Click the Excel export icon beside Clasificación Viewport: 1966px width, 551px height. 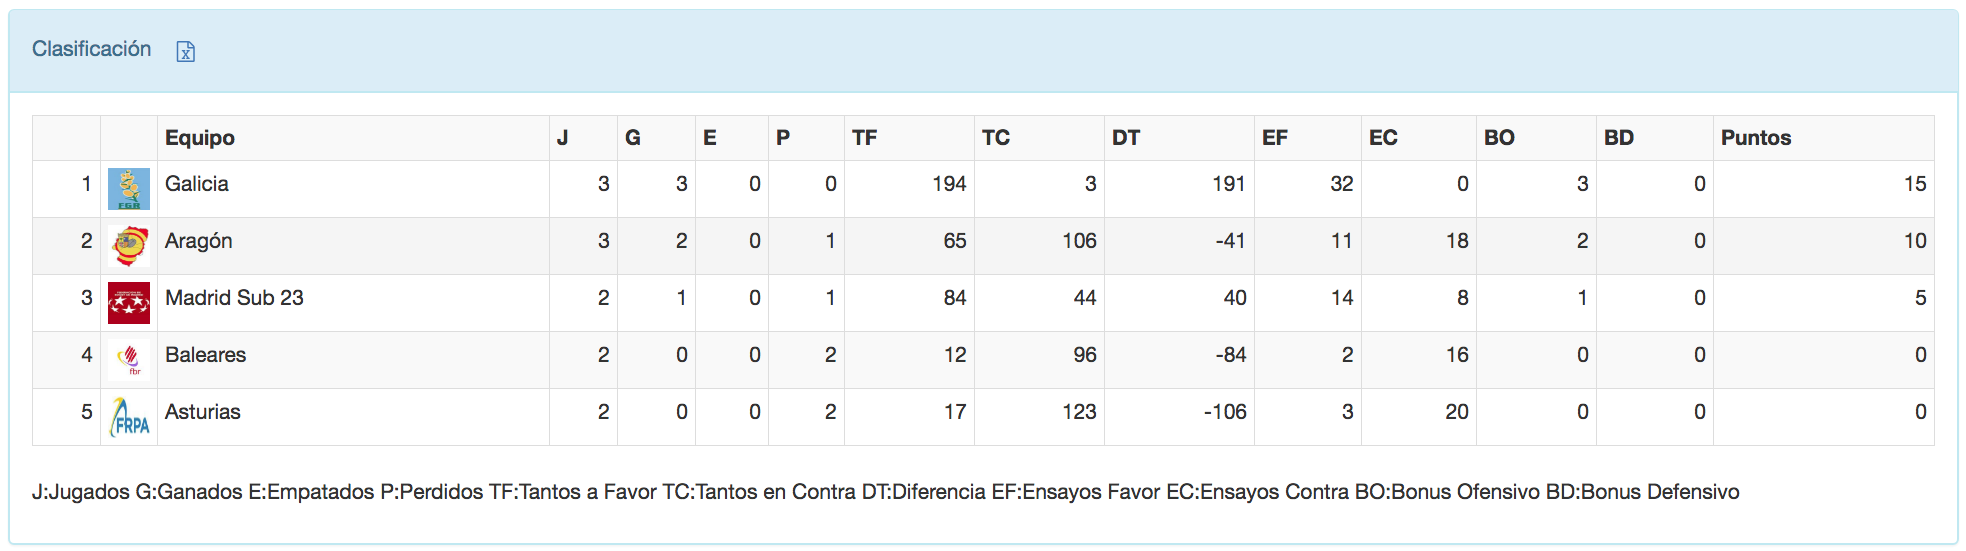[x=185, y=51]
